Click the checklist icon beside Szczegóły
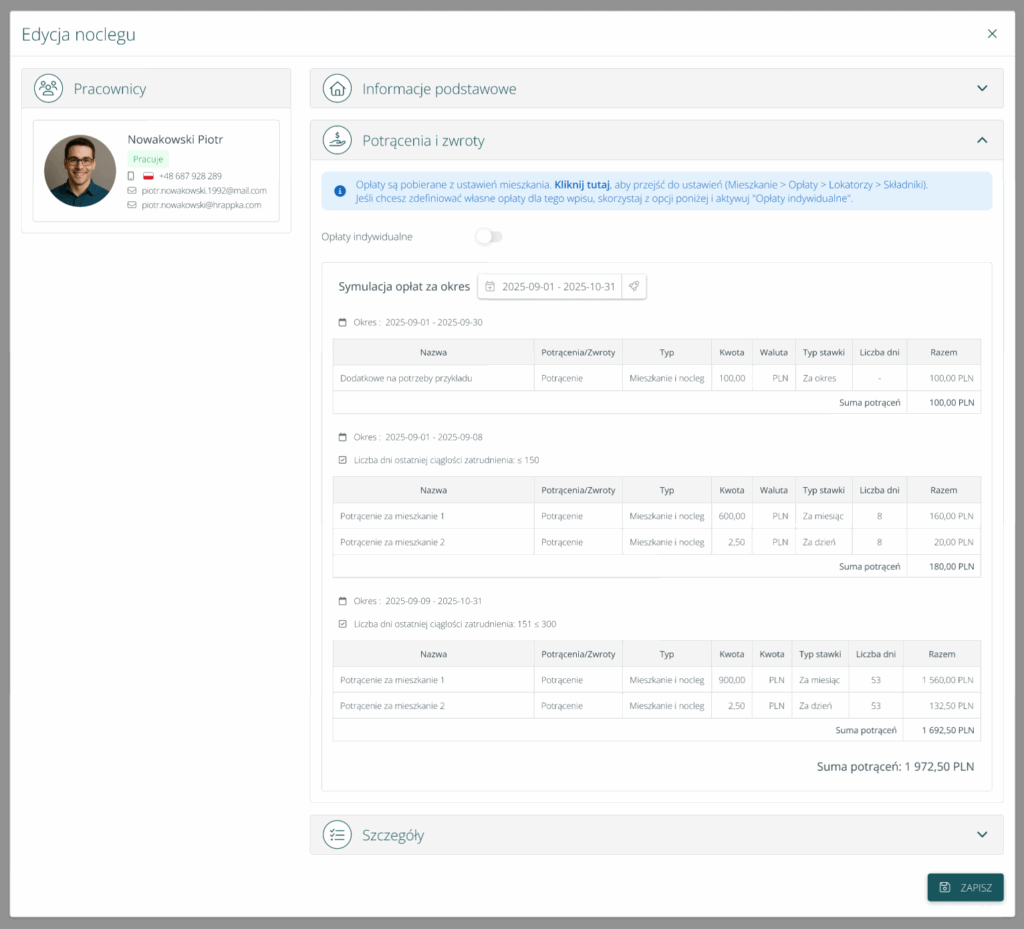Image resolution: width=1024 pixels, height=929 pixels. coord(338,835)
